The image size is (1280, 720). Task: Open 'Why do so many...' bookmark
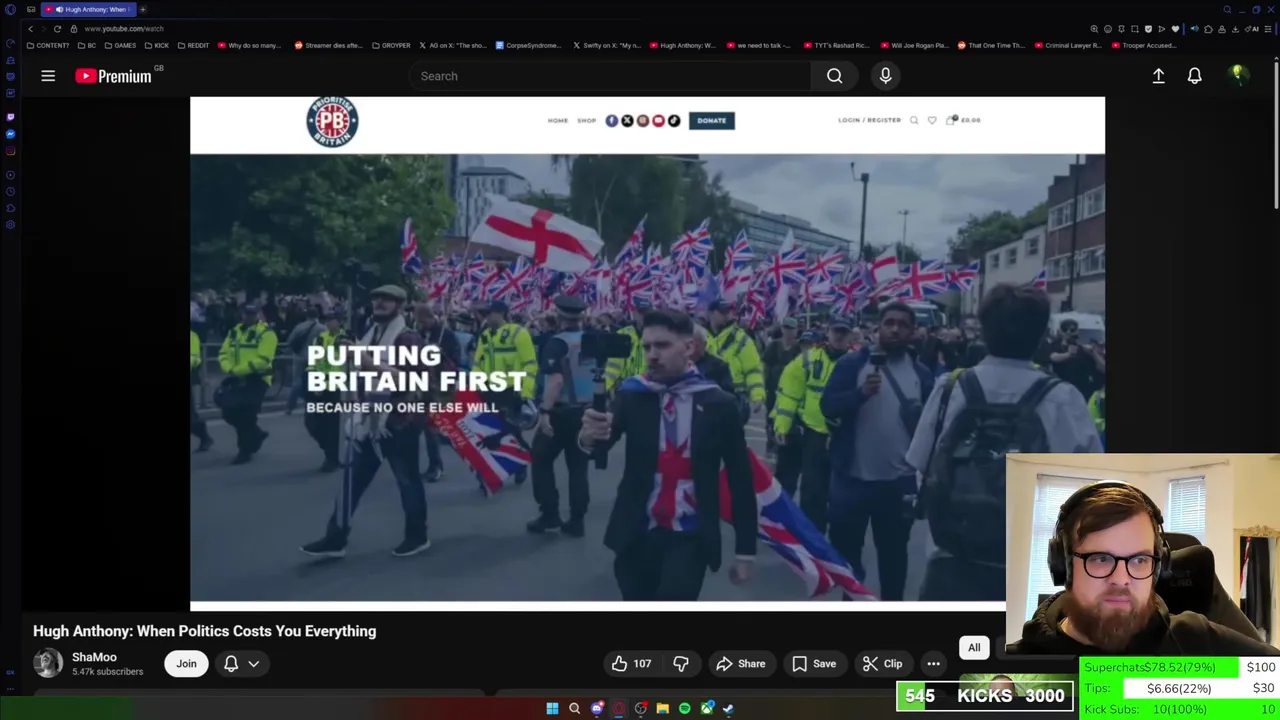tap(250, 45)
